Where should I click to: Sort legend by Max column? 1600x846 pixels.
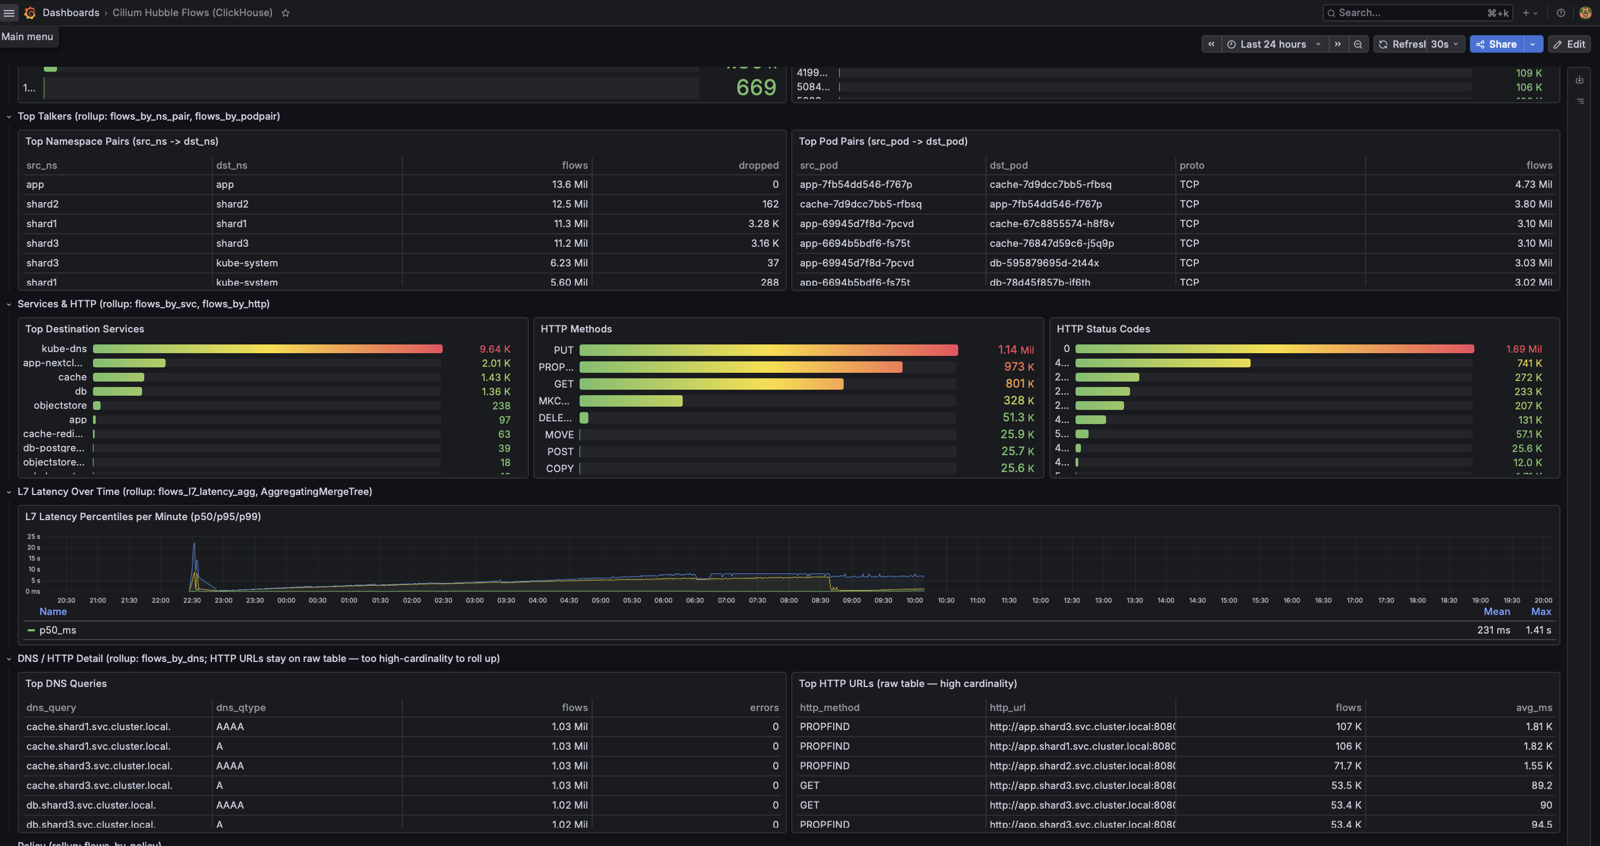tap(1541, 612)
